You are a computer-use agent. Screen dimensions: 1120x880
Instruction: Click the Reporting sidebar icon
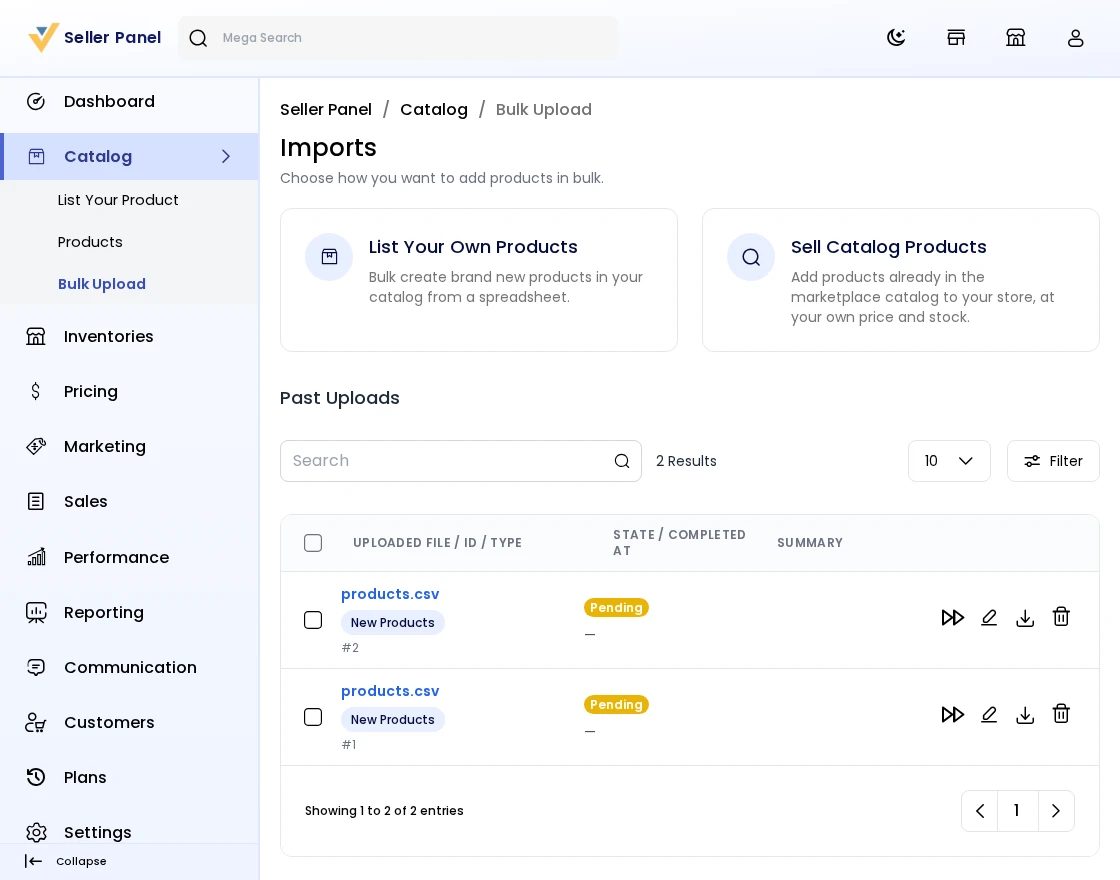[36, 612]
